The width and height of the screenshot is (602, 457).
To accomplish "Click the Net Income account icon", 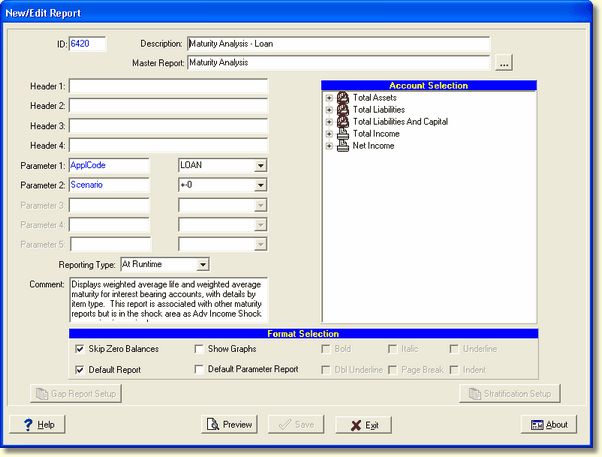I will click(x=344, y=146).
